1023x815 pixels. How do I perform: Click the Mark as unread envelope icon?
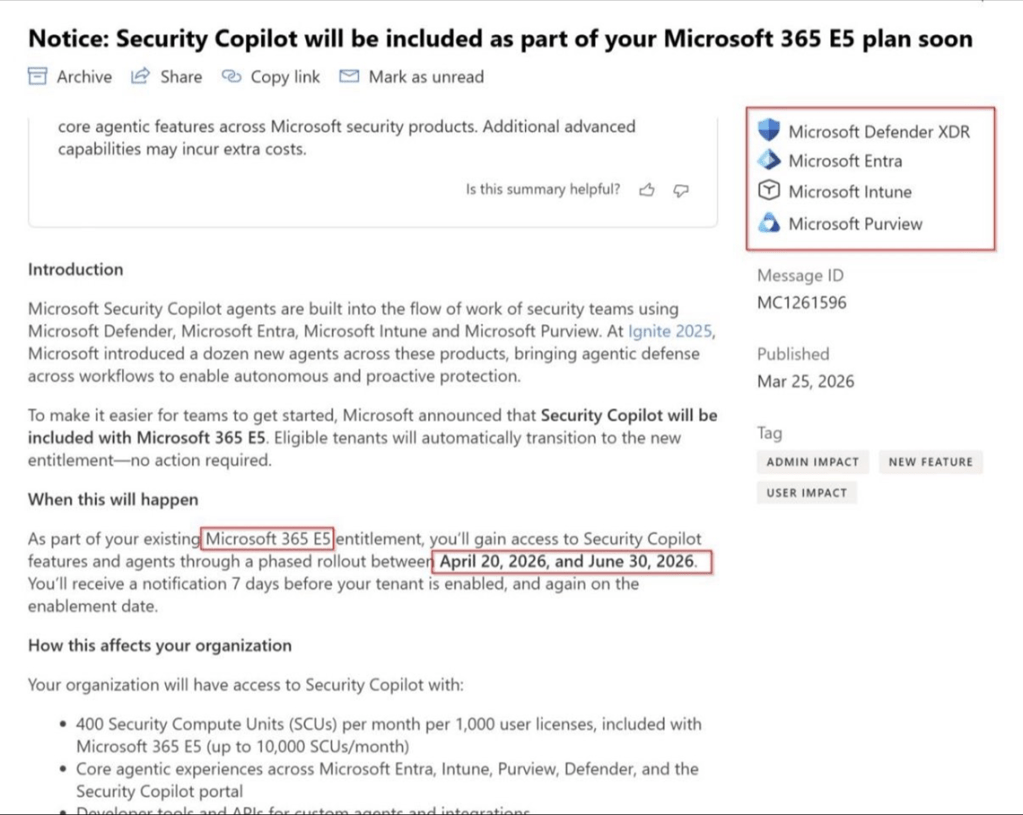point(349,77)
